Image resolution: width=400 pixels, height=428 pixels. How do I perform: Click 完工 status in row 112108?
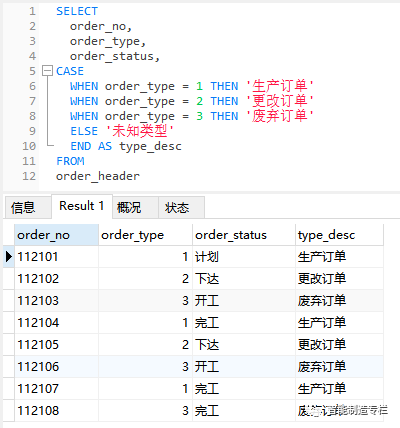click(244, 411)
